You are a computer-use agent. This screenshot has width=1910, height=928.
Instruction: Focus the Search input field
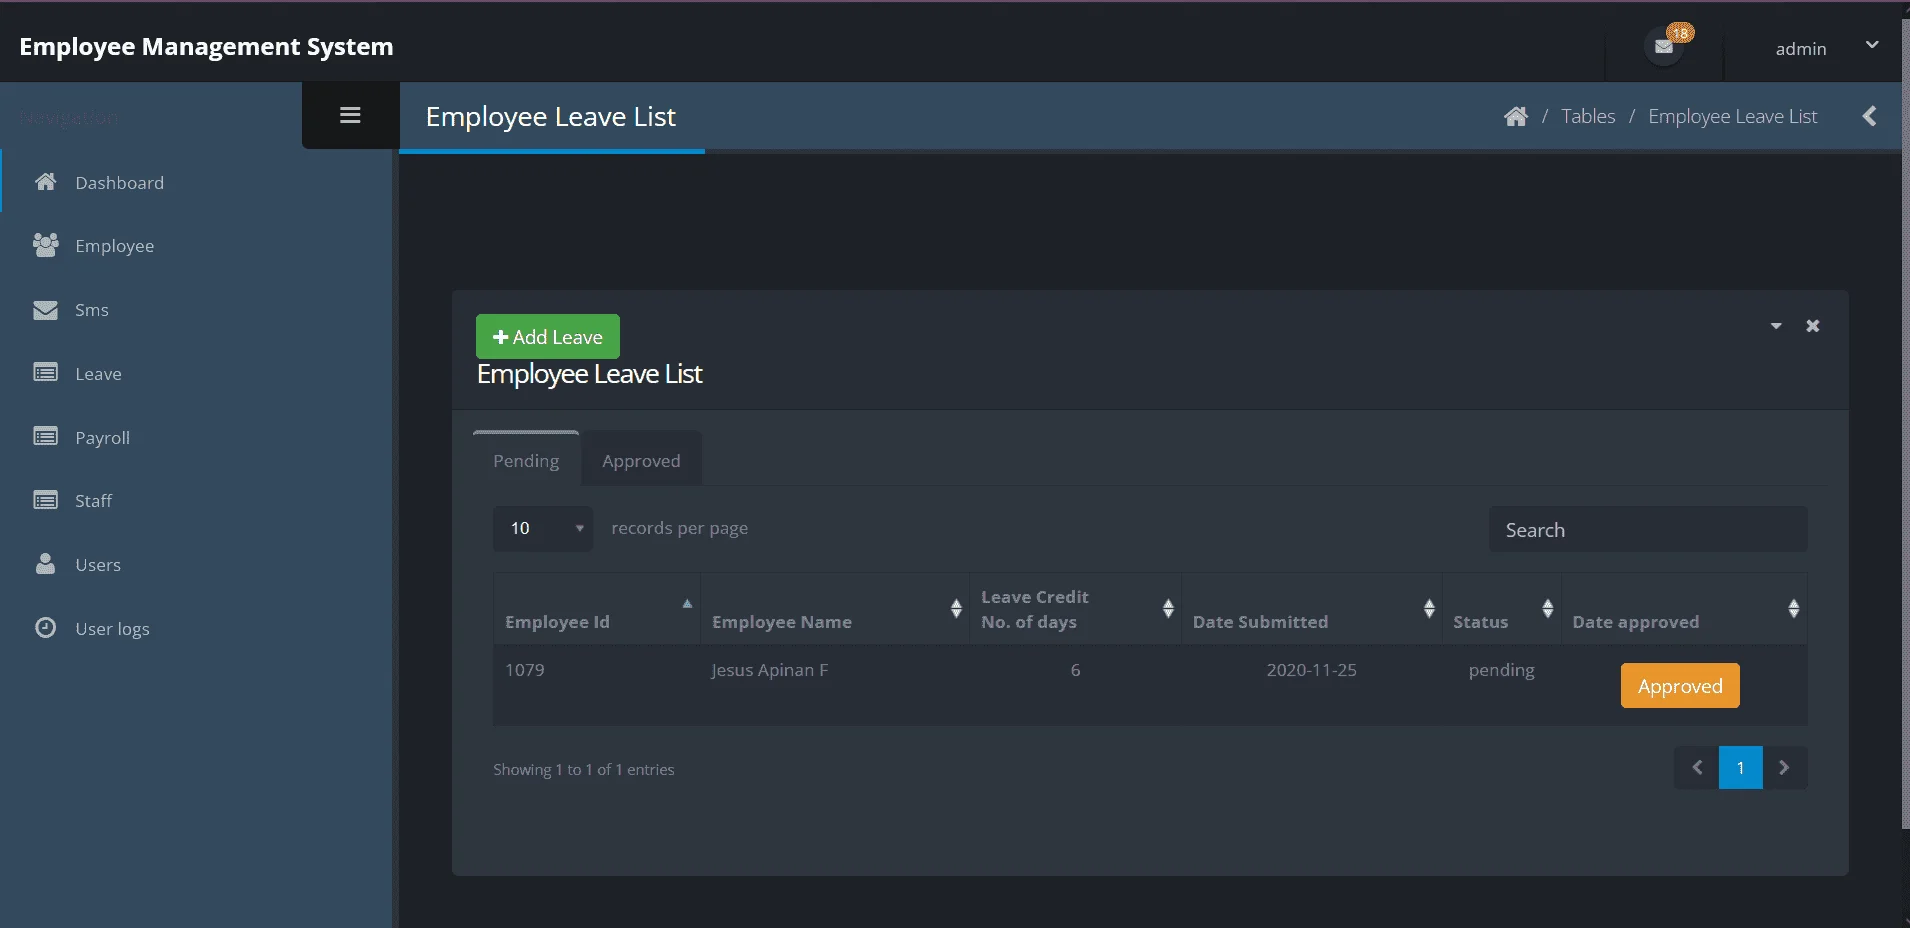point(1648,529)
